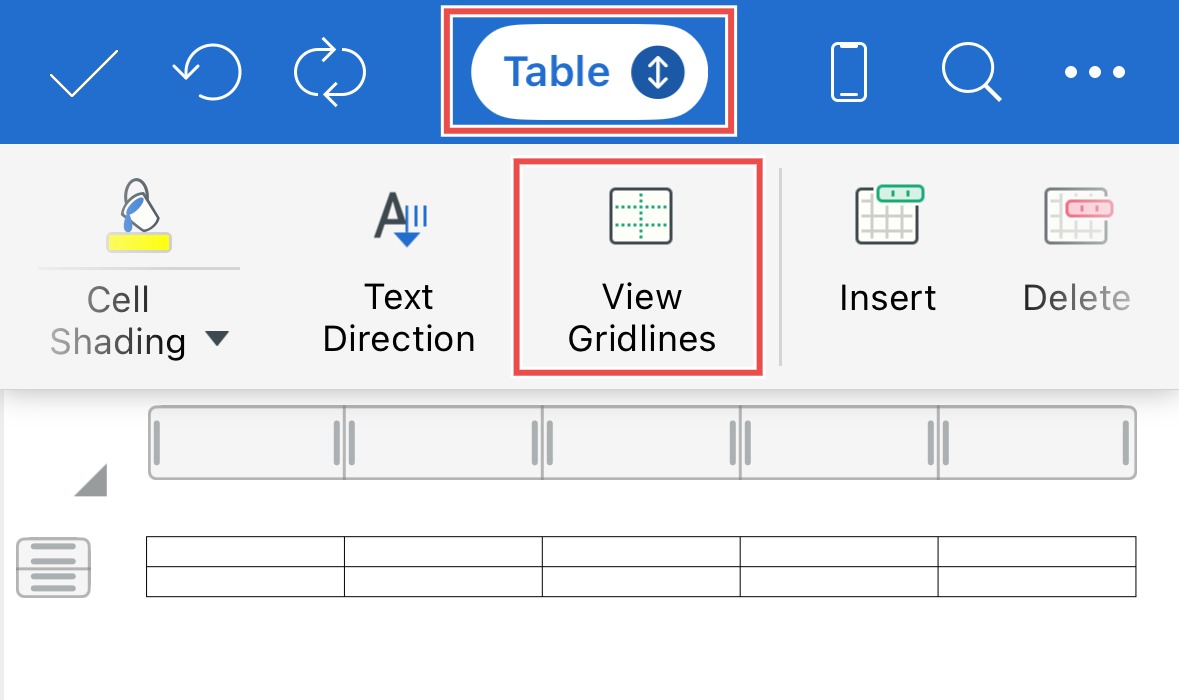Open the three-dot more options menu
The height and width of the screenshot is (700, 1179).
(x=1095, y=72)
